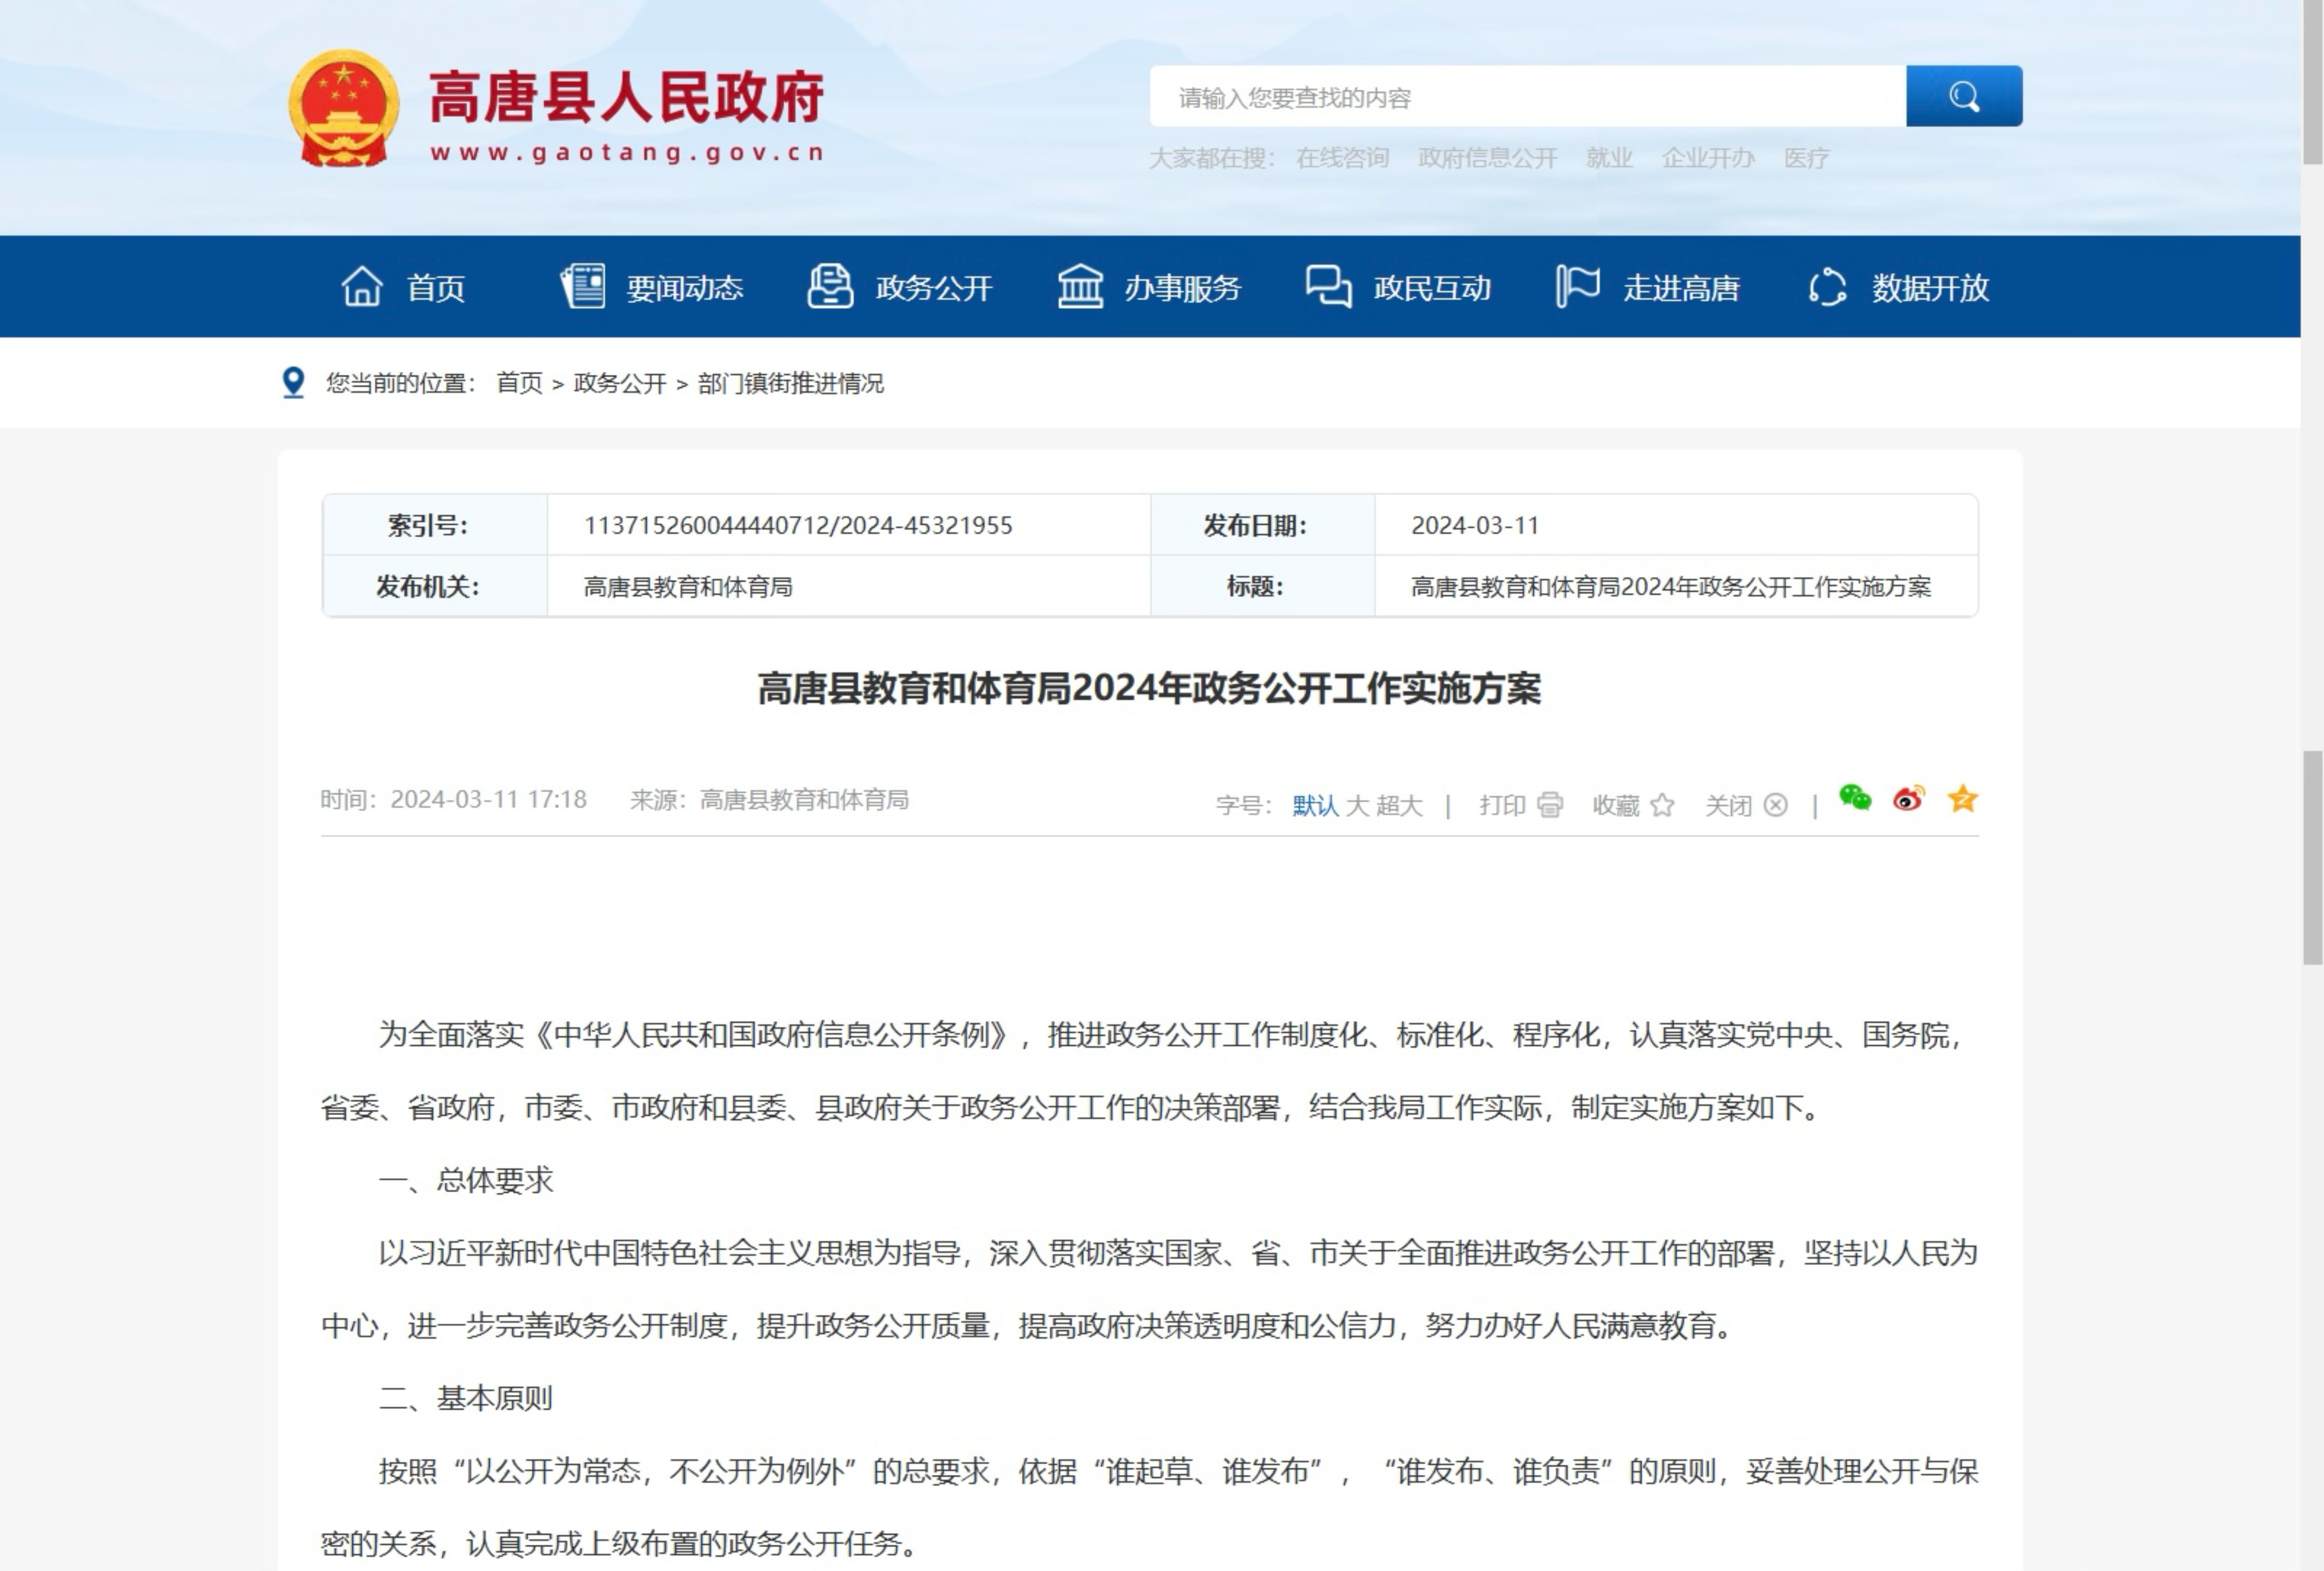This screenshot has width=2324, height=1571.
Task: Set font size to 大
Action: click(1357, 806)
